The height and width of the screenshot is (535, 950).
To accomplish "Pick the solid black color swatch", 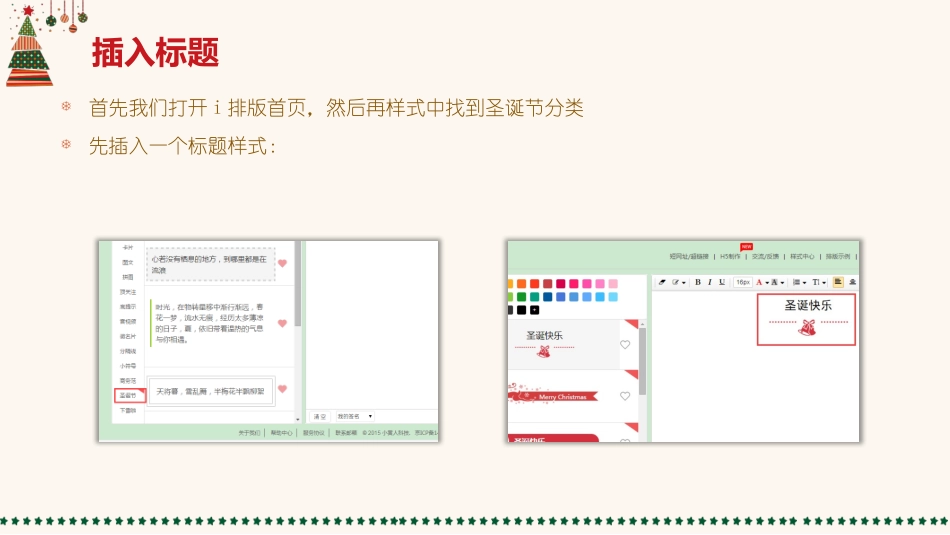I will click(521, 310).
